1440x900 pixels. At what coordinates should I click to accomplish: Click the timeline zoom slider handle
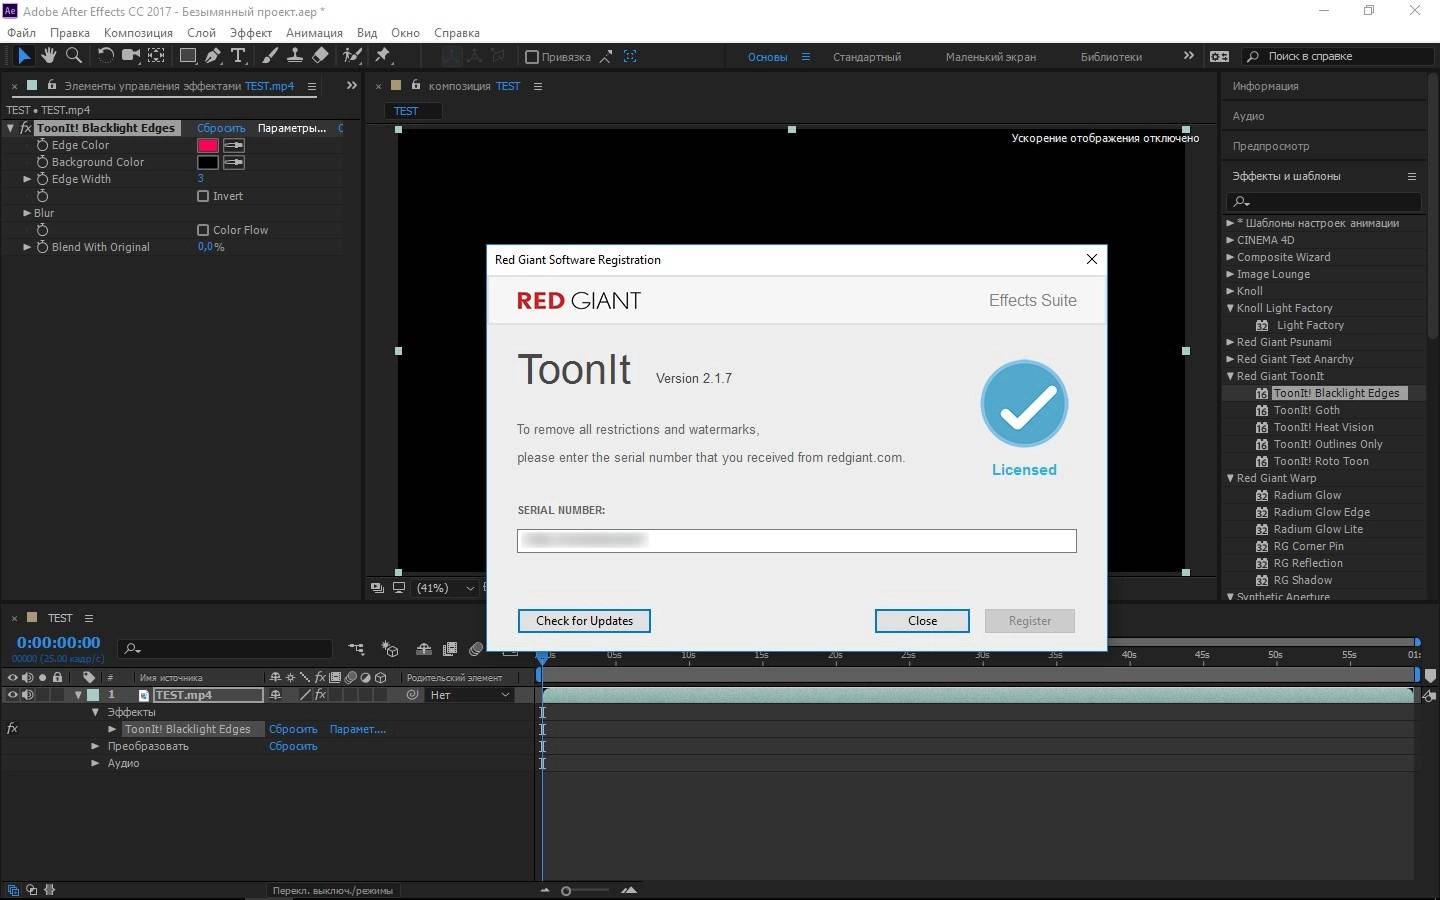[x=566, y=890]
